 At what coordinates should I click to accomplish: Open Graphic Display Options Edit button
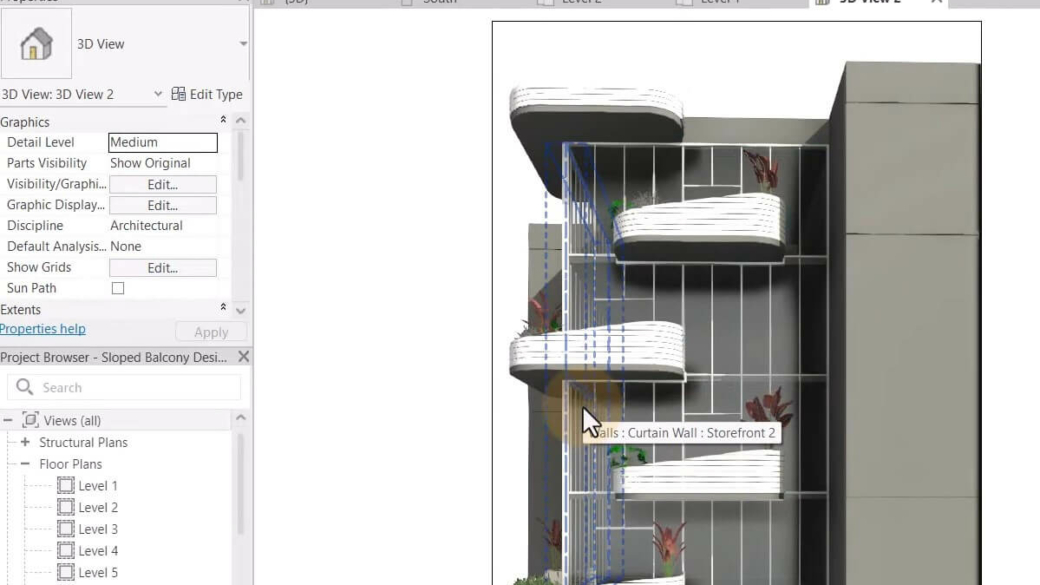(x=162, y=205)
